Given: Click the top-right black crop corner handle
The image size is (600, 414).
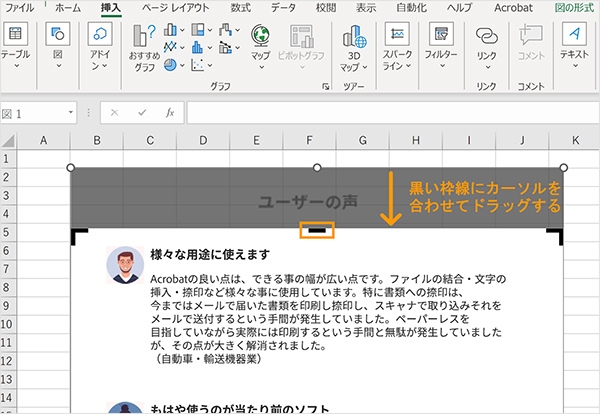Looking at the screenshot, I should coord(554,236).
